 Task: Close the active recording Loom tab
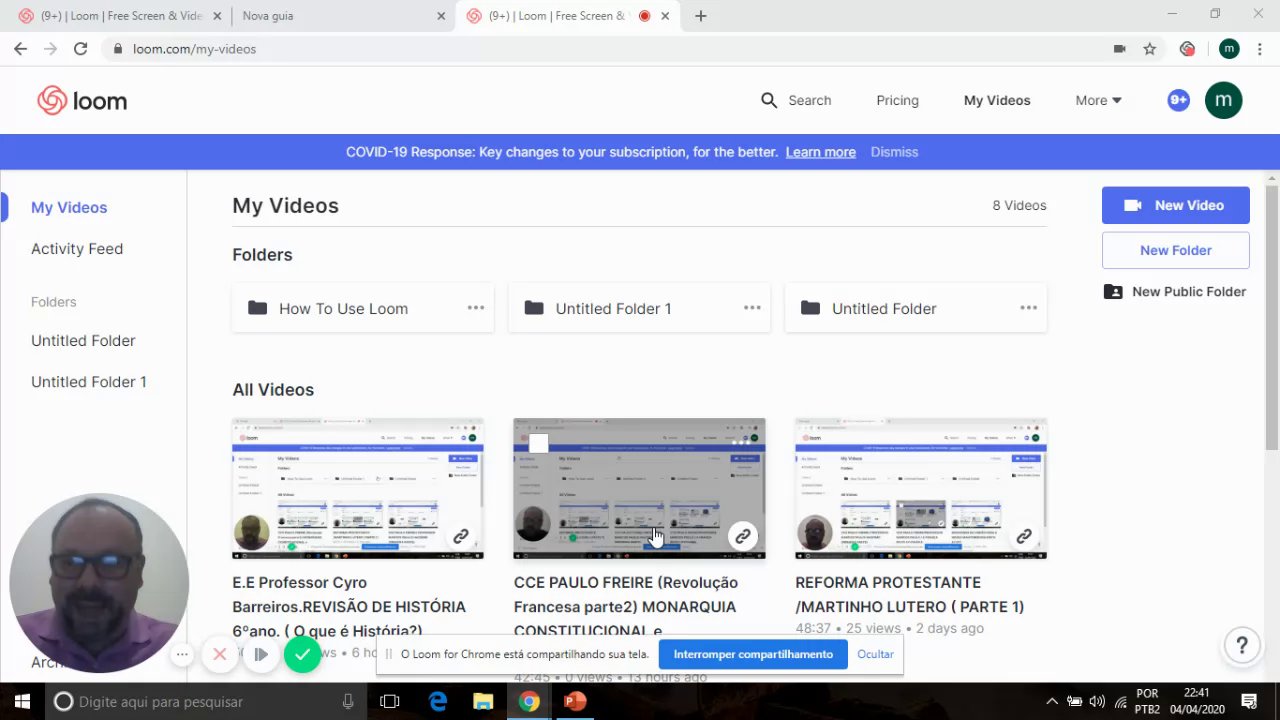point(665,16)
